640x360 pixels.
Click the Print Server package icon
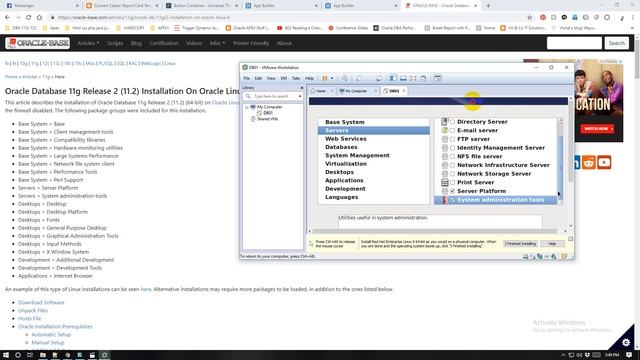445,182
